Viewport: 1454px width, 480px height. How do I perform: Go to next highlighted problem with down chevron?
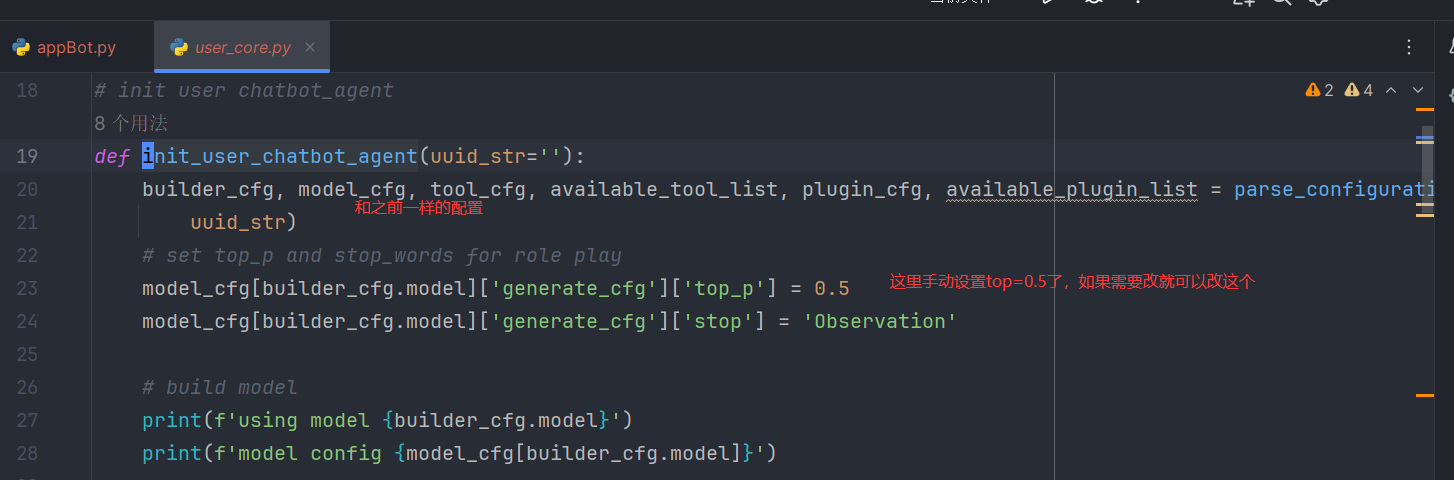point(1418,90)
